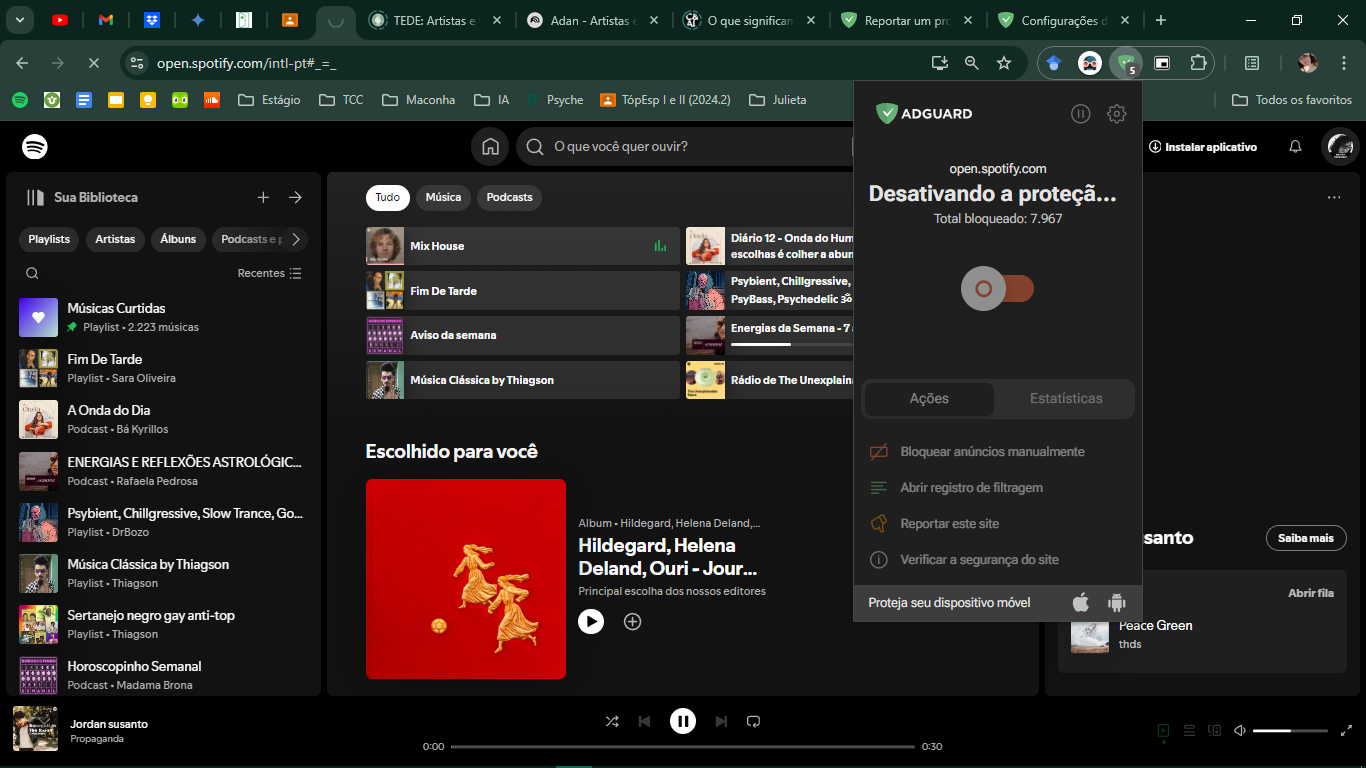Image resolution: width=1366 pixels, height=768 pixels.
Task: Select the Música filter chip
Action: point(443,197)
